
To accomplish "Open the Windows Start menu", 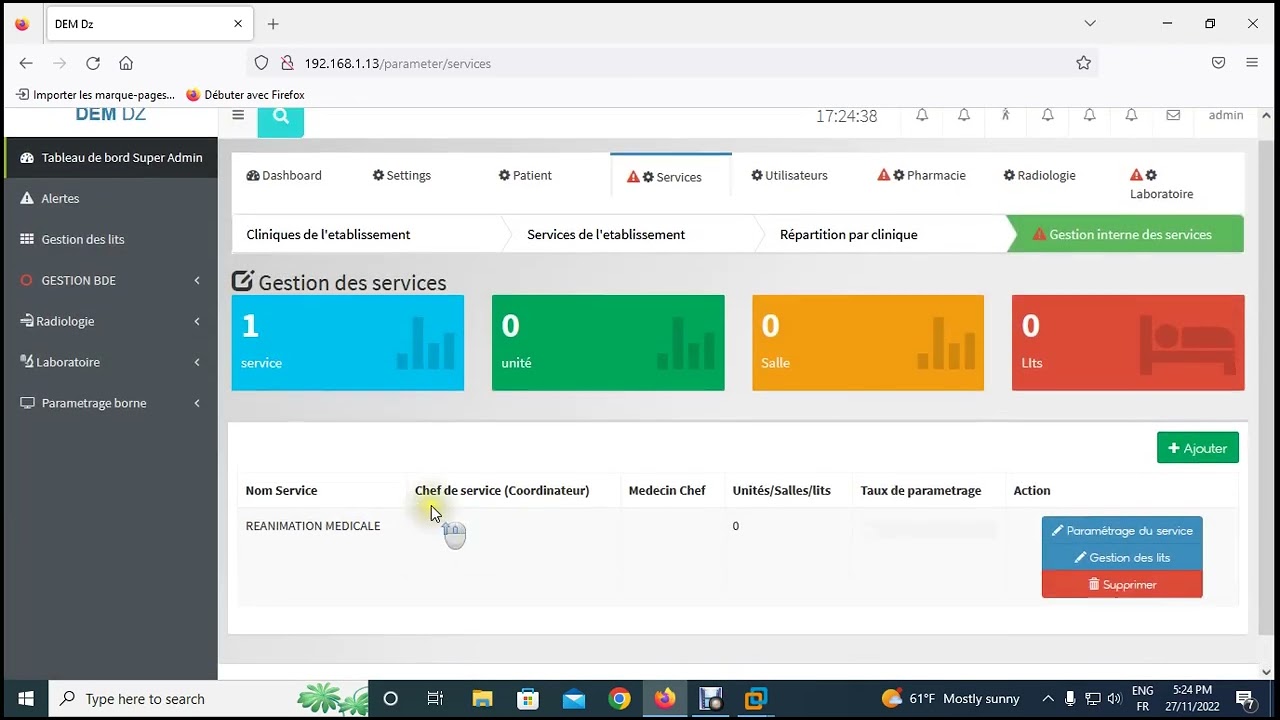I will [x=25, y=698].
